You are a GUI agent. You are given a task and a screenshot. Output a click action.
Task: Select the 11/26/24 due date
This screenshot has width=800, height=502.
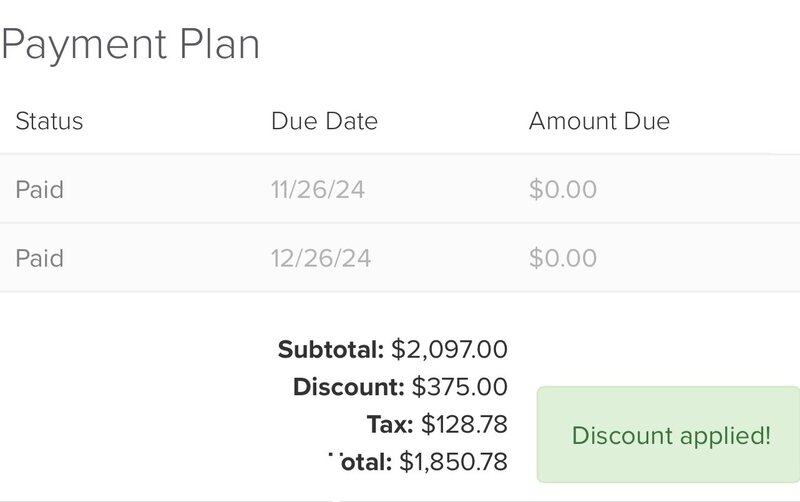[x=317, y=189]
